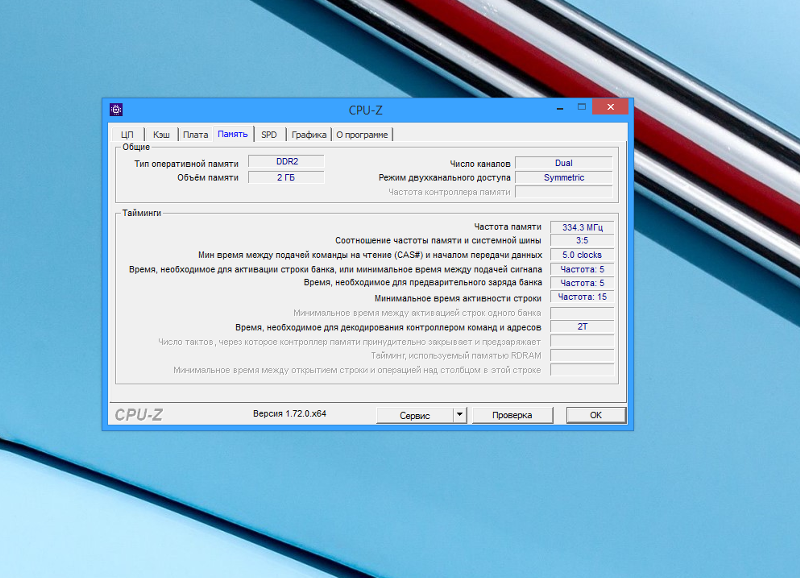Maximize the CPU-Z window
Screen dimensions: 800x578
[x=582, y=107]
